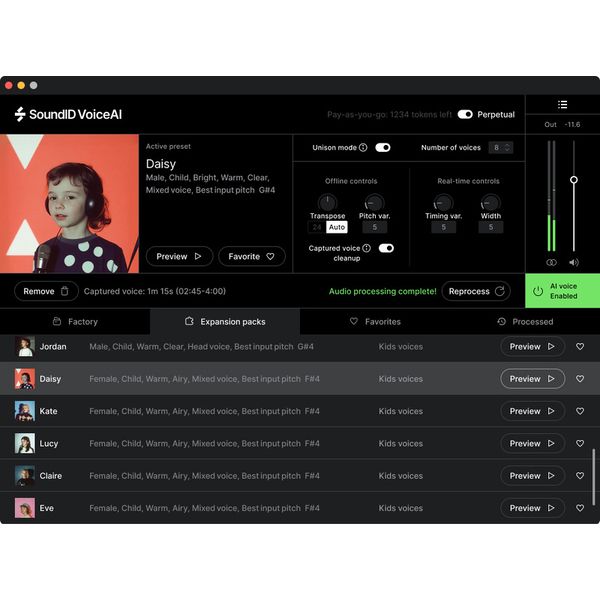Select the Claire voice name
The width and height of the screenshot is (600, 600).
click(x=51, y=475)
